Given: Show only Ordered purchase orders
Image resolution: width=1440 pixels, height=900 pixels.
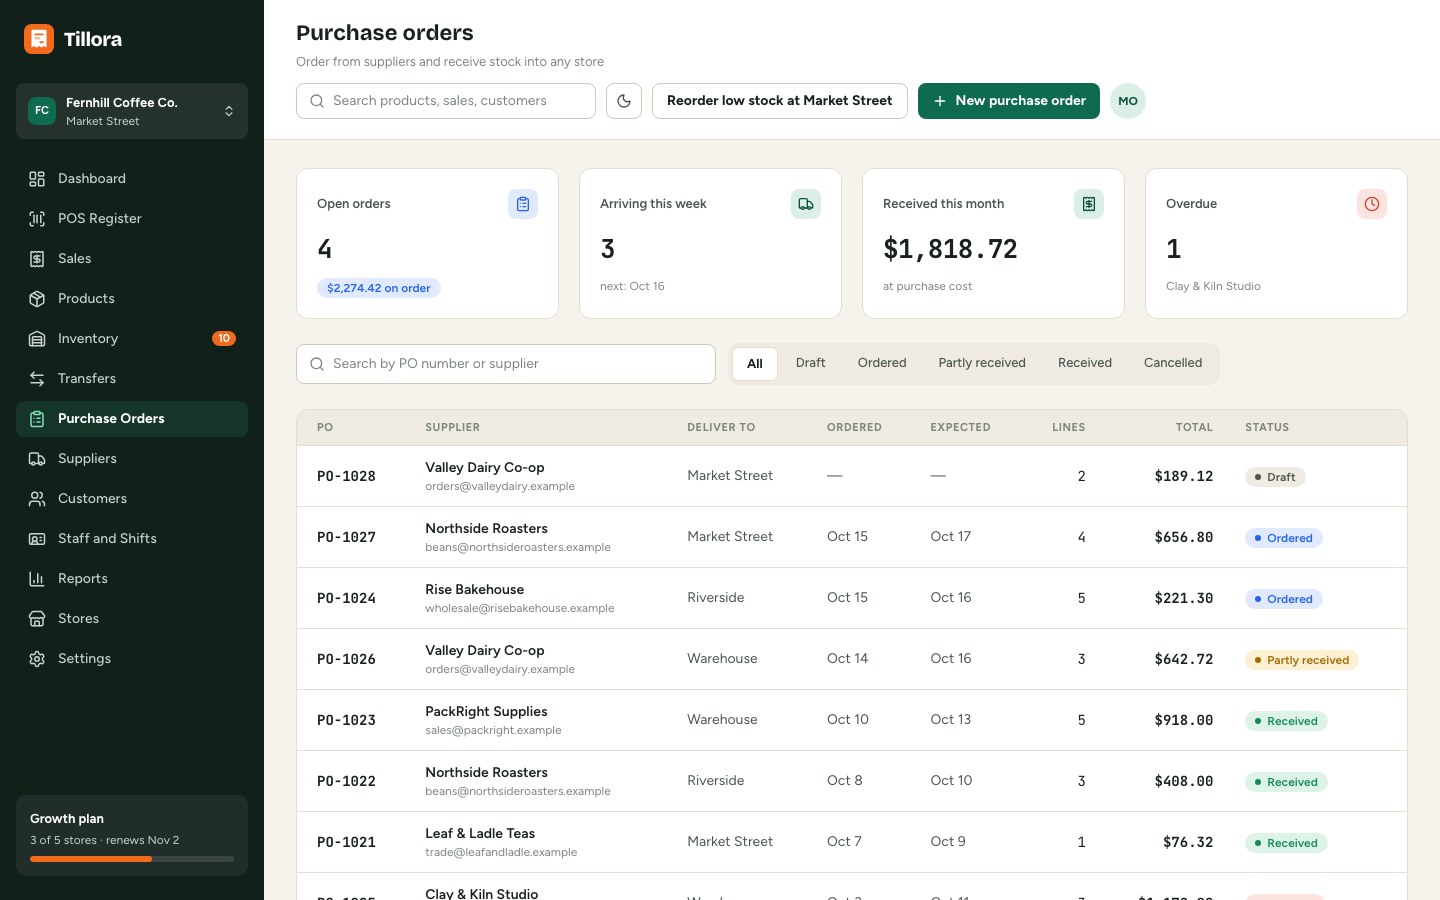Looking at the screenshot, I should pos(882,363).
